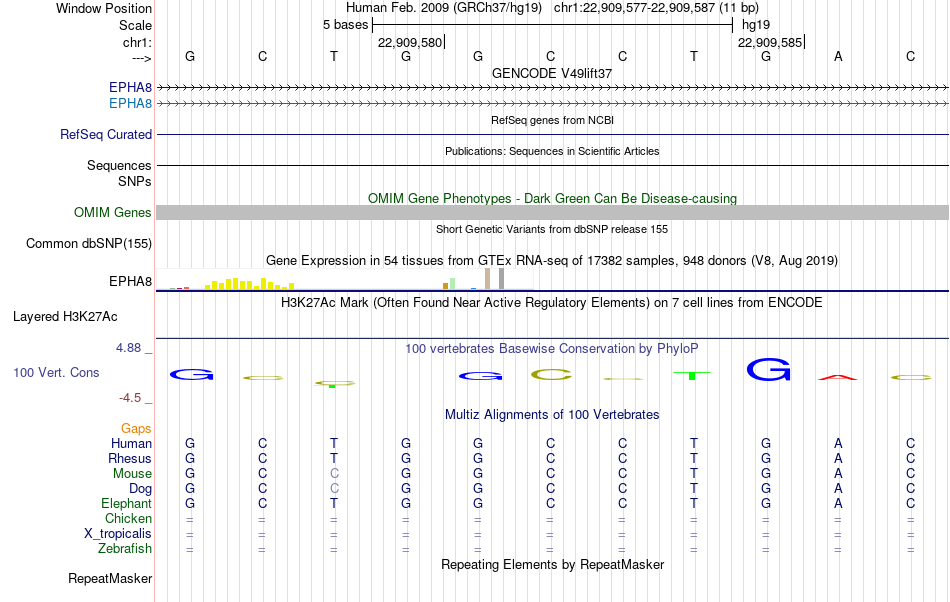Click the GENCODE V49lift37 track title
The height and width of the screenshot is (602, 950).
[x=552, y=73]
